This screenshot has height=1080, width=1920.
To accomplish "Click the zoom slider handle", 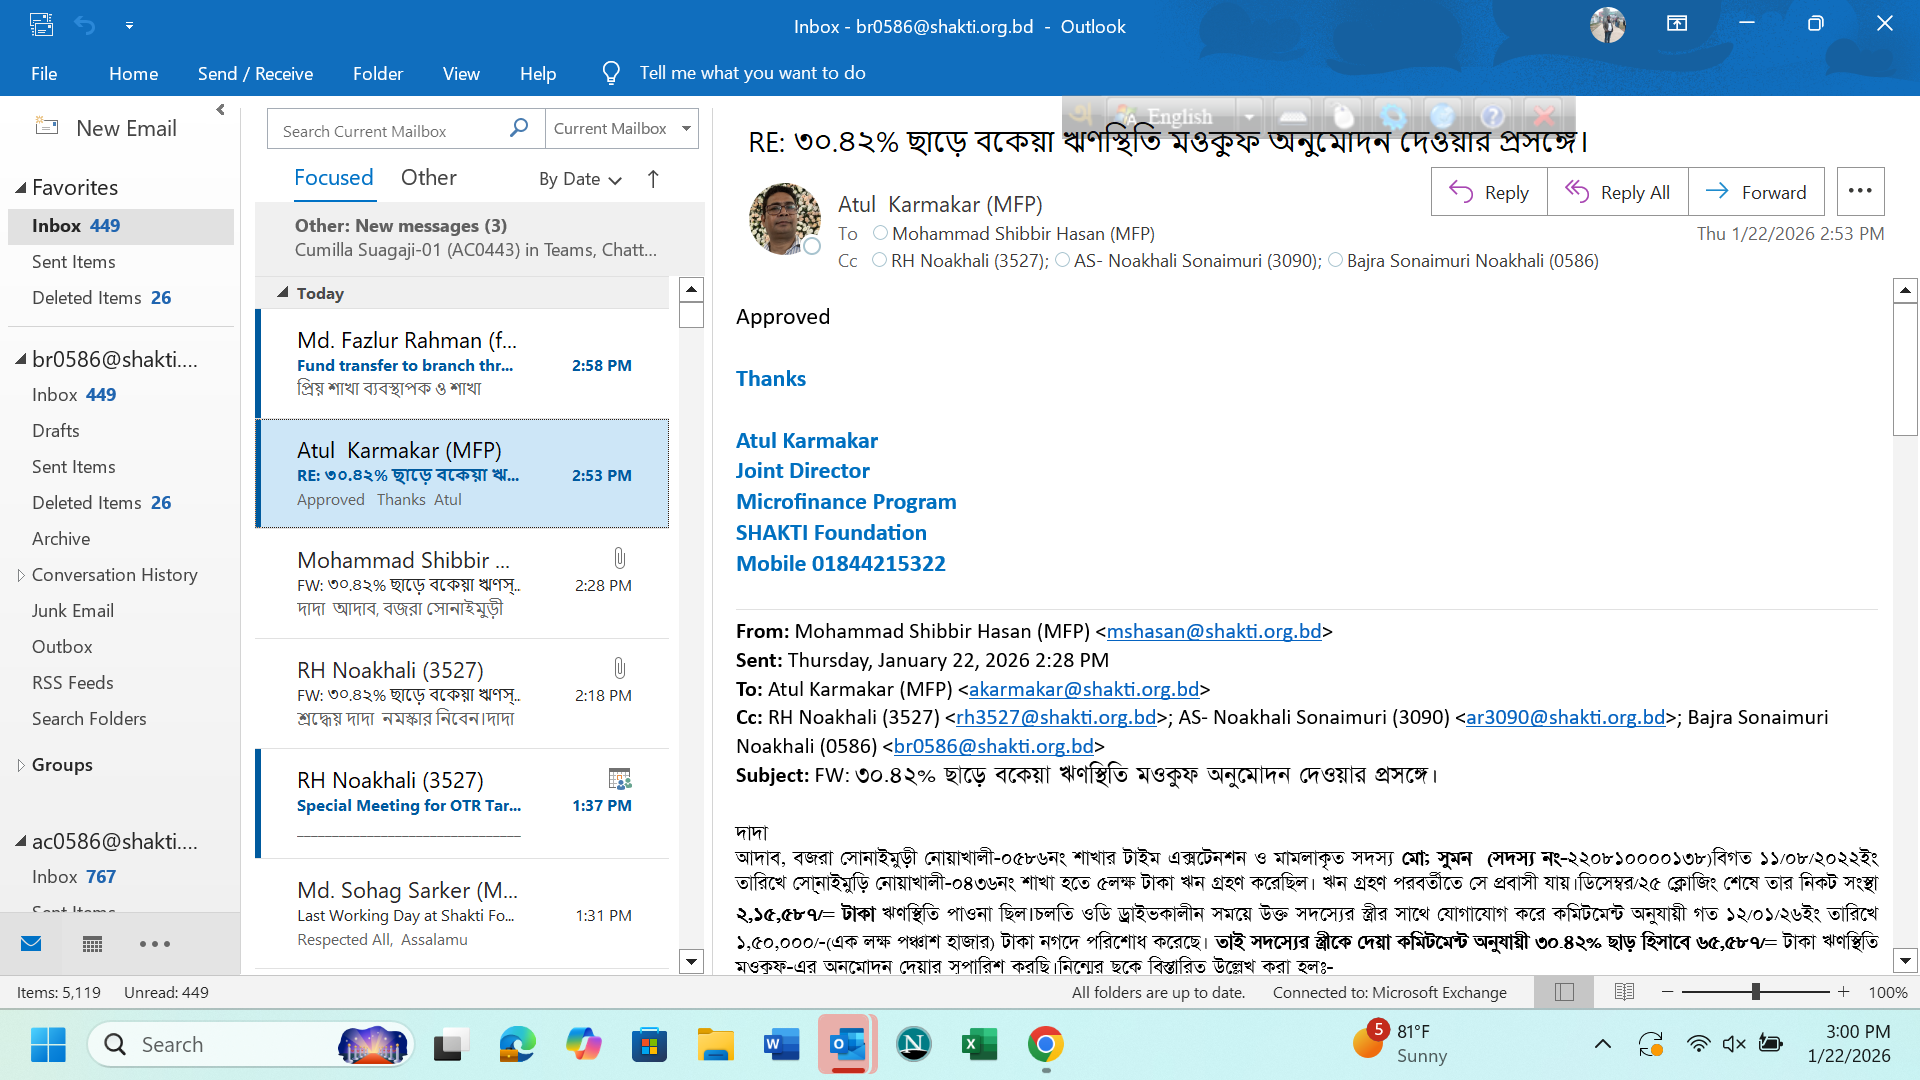I will pos(1755,992).
